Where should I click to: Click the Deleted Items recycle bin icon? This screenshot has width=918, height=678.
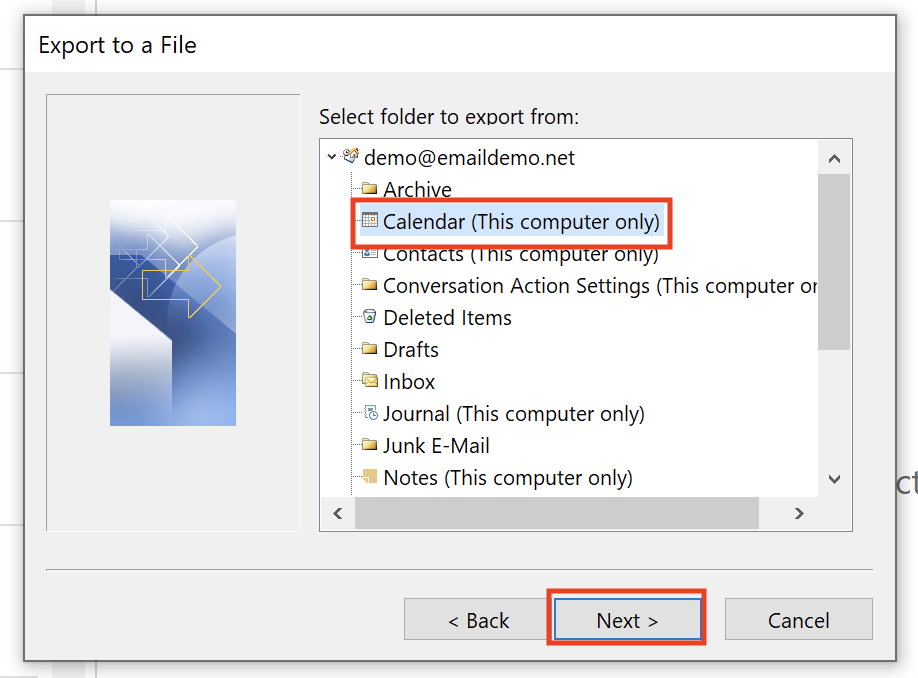coord(369,317)
